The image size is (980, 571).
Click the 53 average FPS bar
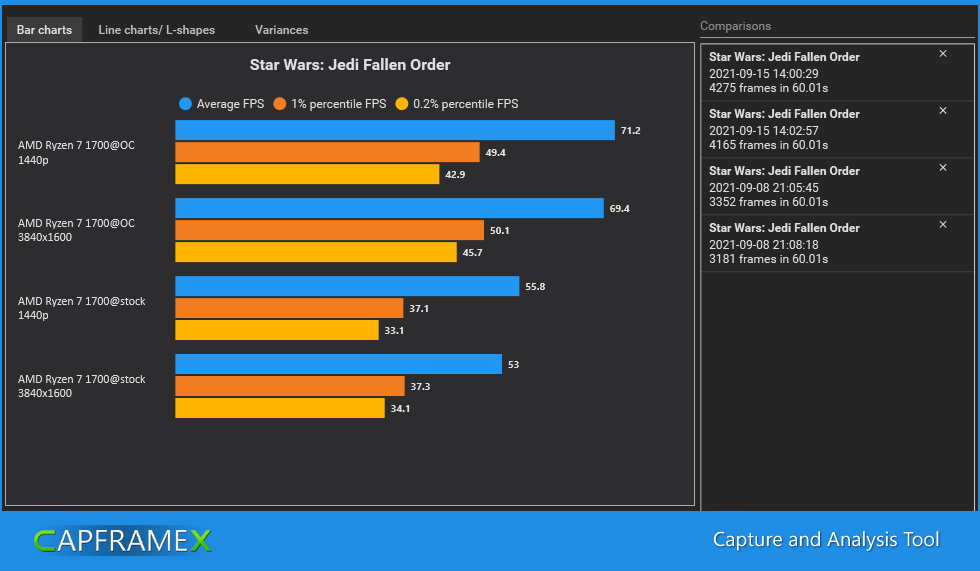[339, 364]
